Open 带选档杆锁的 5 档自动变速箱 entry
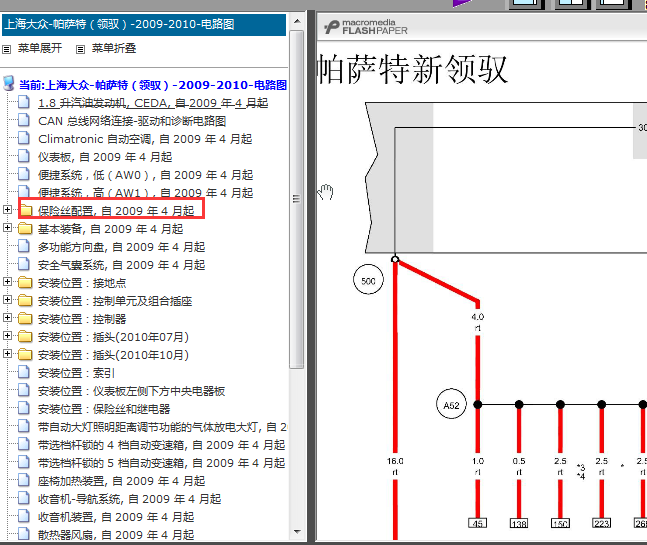The width and height of the screenshot is (647, 545). coord(161,463)
